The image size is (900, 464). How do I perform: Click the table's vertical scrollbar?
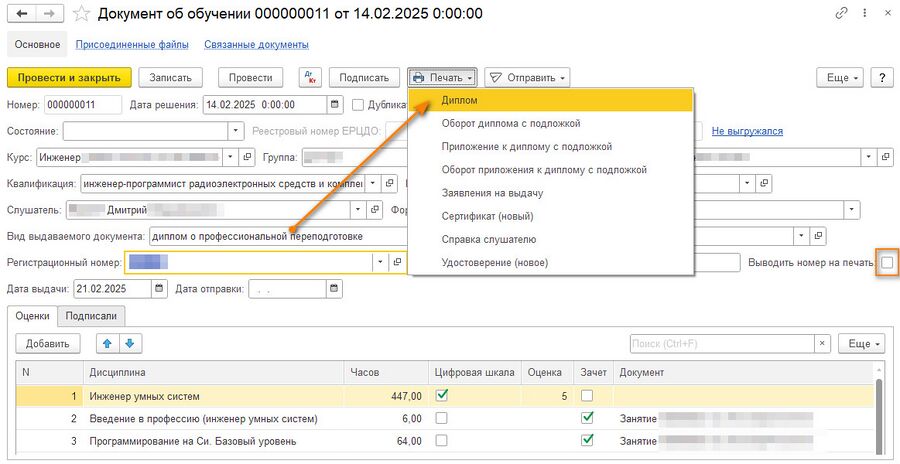tap(879, 415)
